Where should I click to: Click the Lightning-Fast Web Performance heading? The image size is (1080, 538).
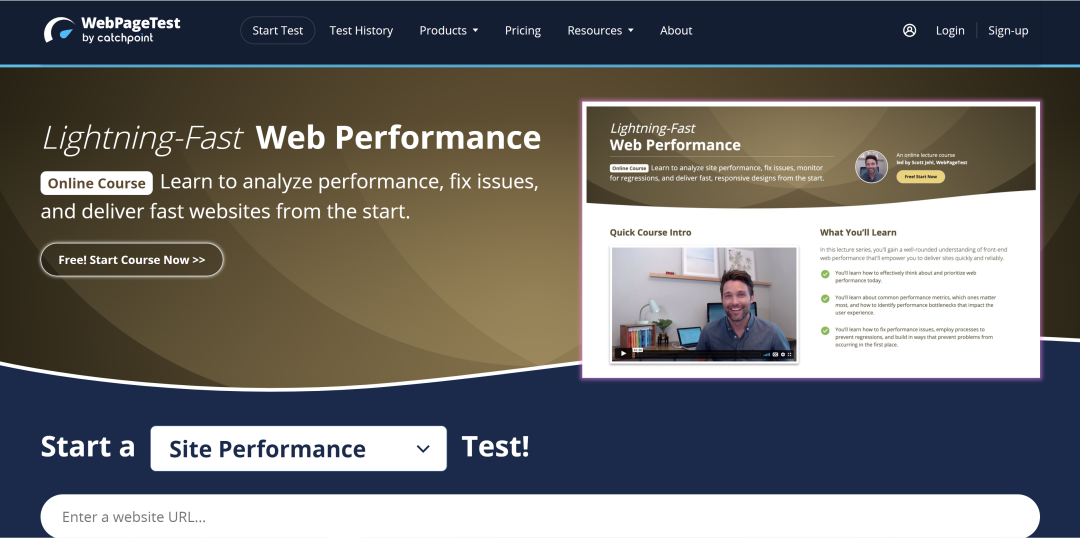tap(291, 137)
